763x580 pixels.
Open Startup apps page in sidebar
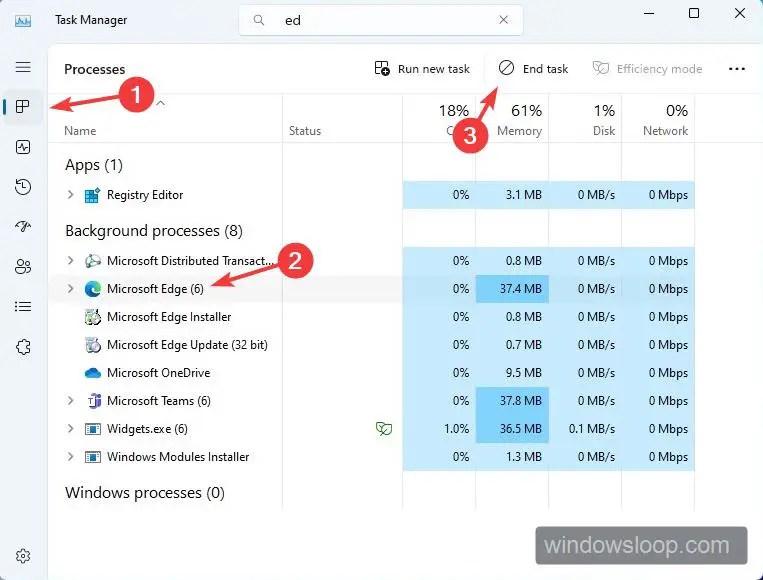pos(23,226)
